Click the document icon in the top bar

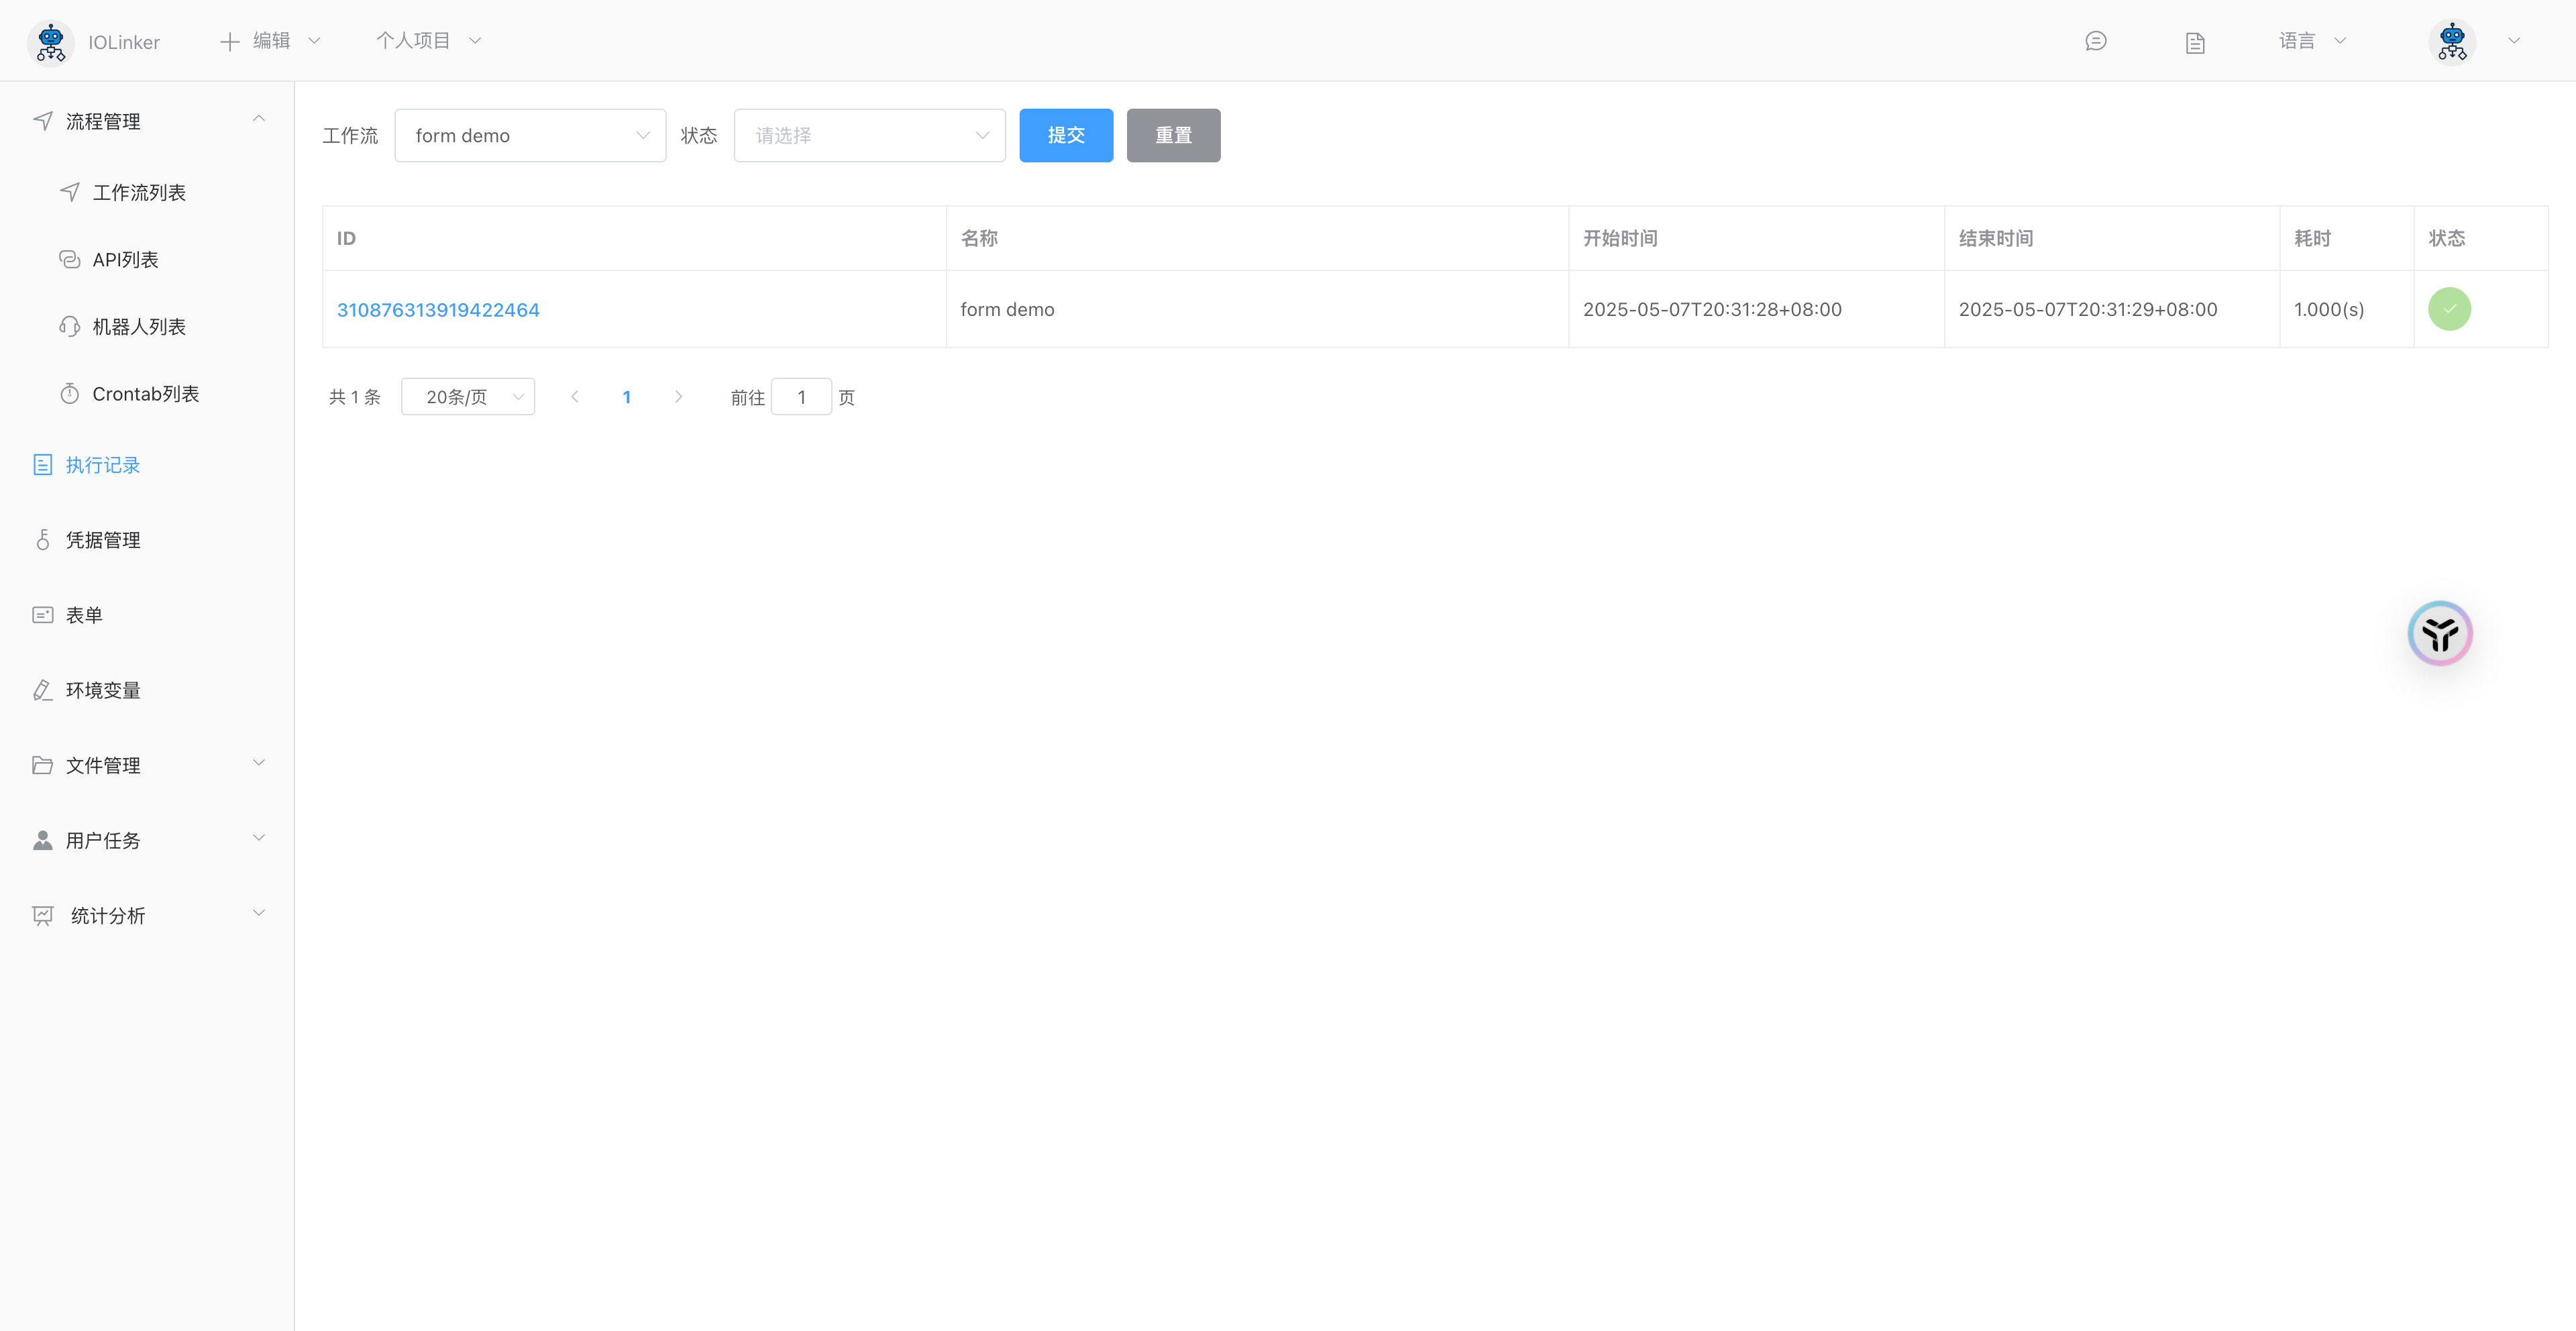click(2195, 42)
